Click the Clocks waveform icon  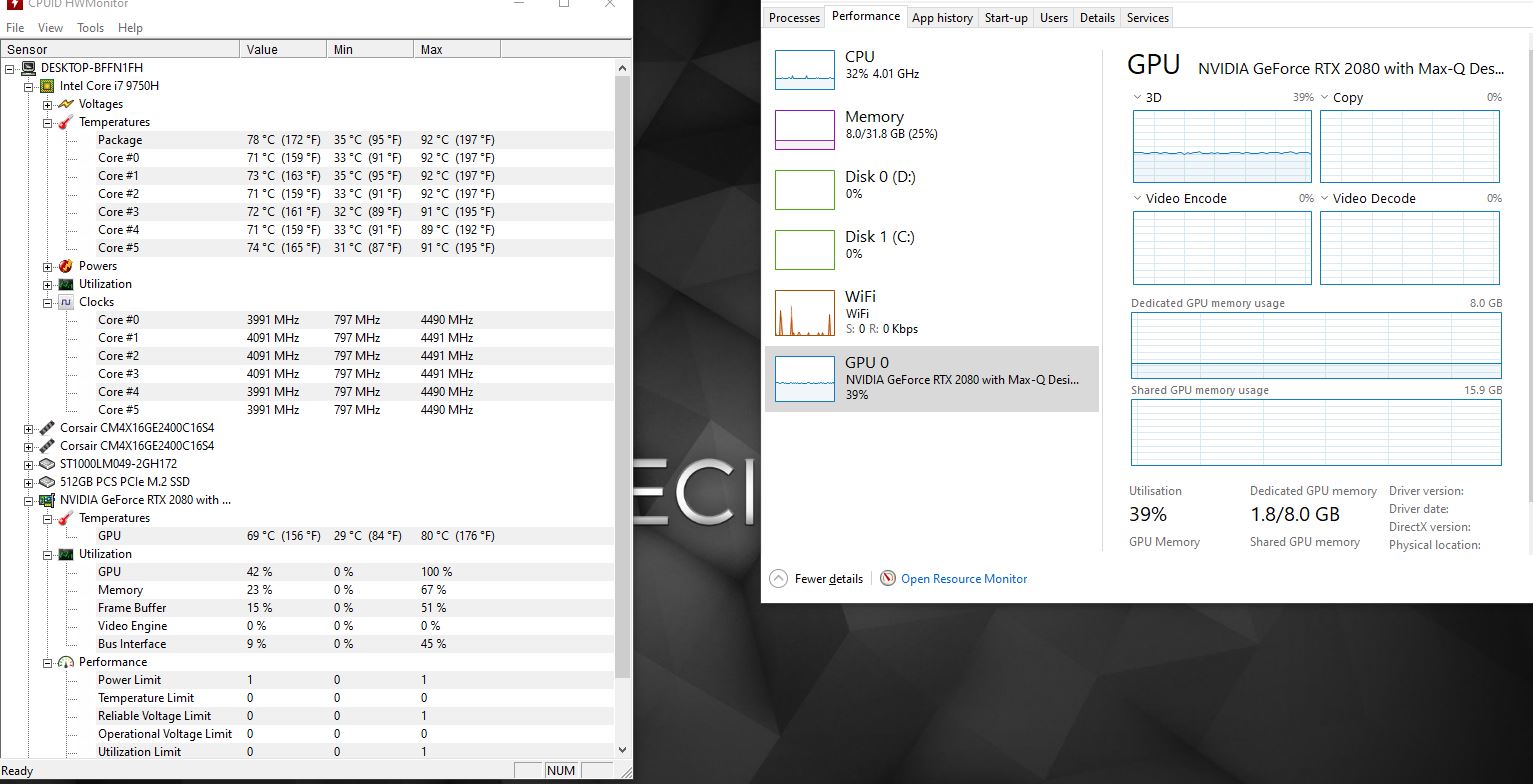point(66,302)
